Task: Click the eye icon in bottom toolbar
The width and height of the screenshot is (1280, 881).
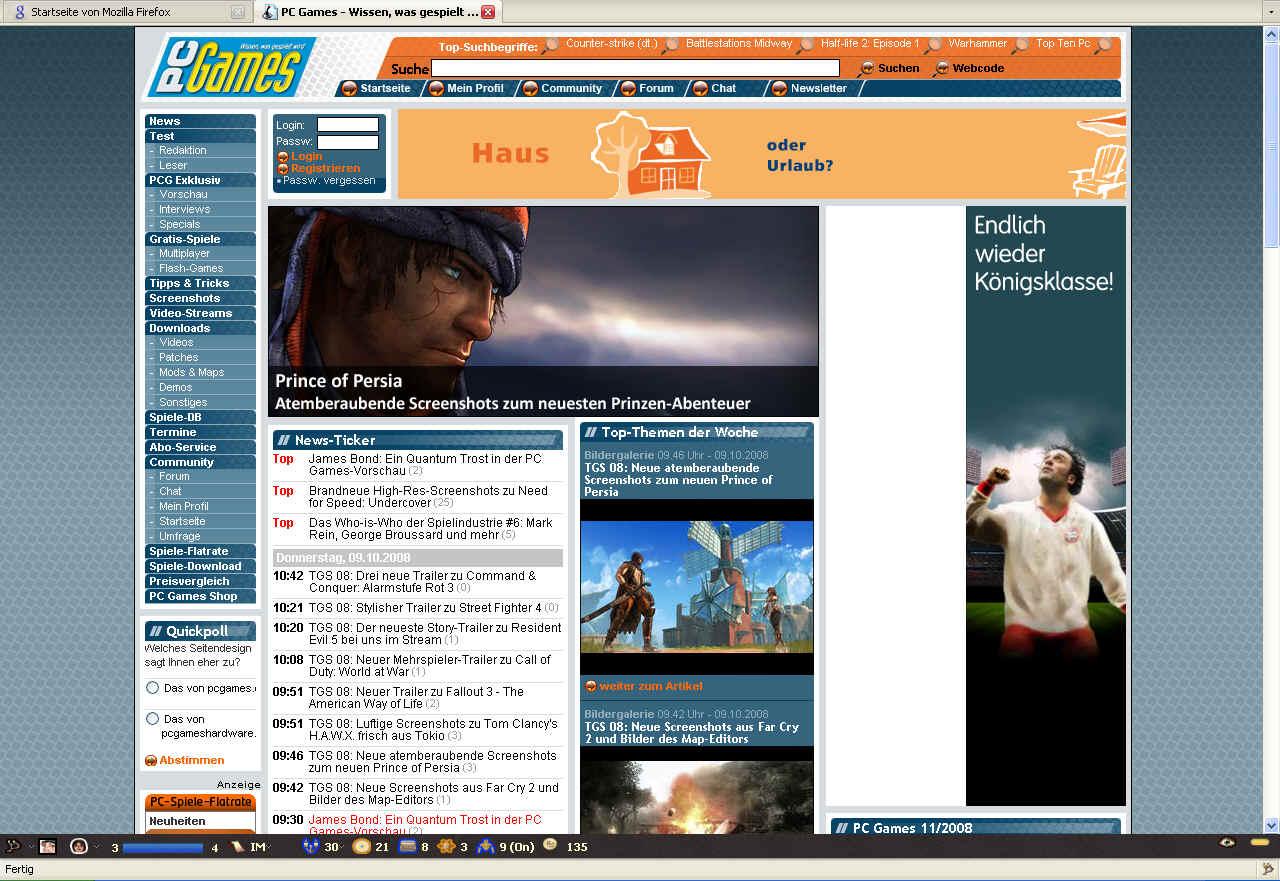Action: 1227,843
